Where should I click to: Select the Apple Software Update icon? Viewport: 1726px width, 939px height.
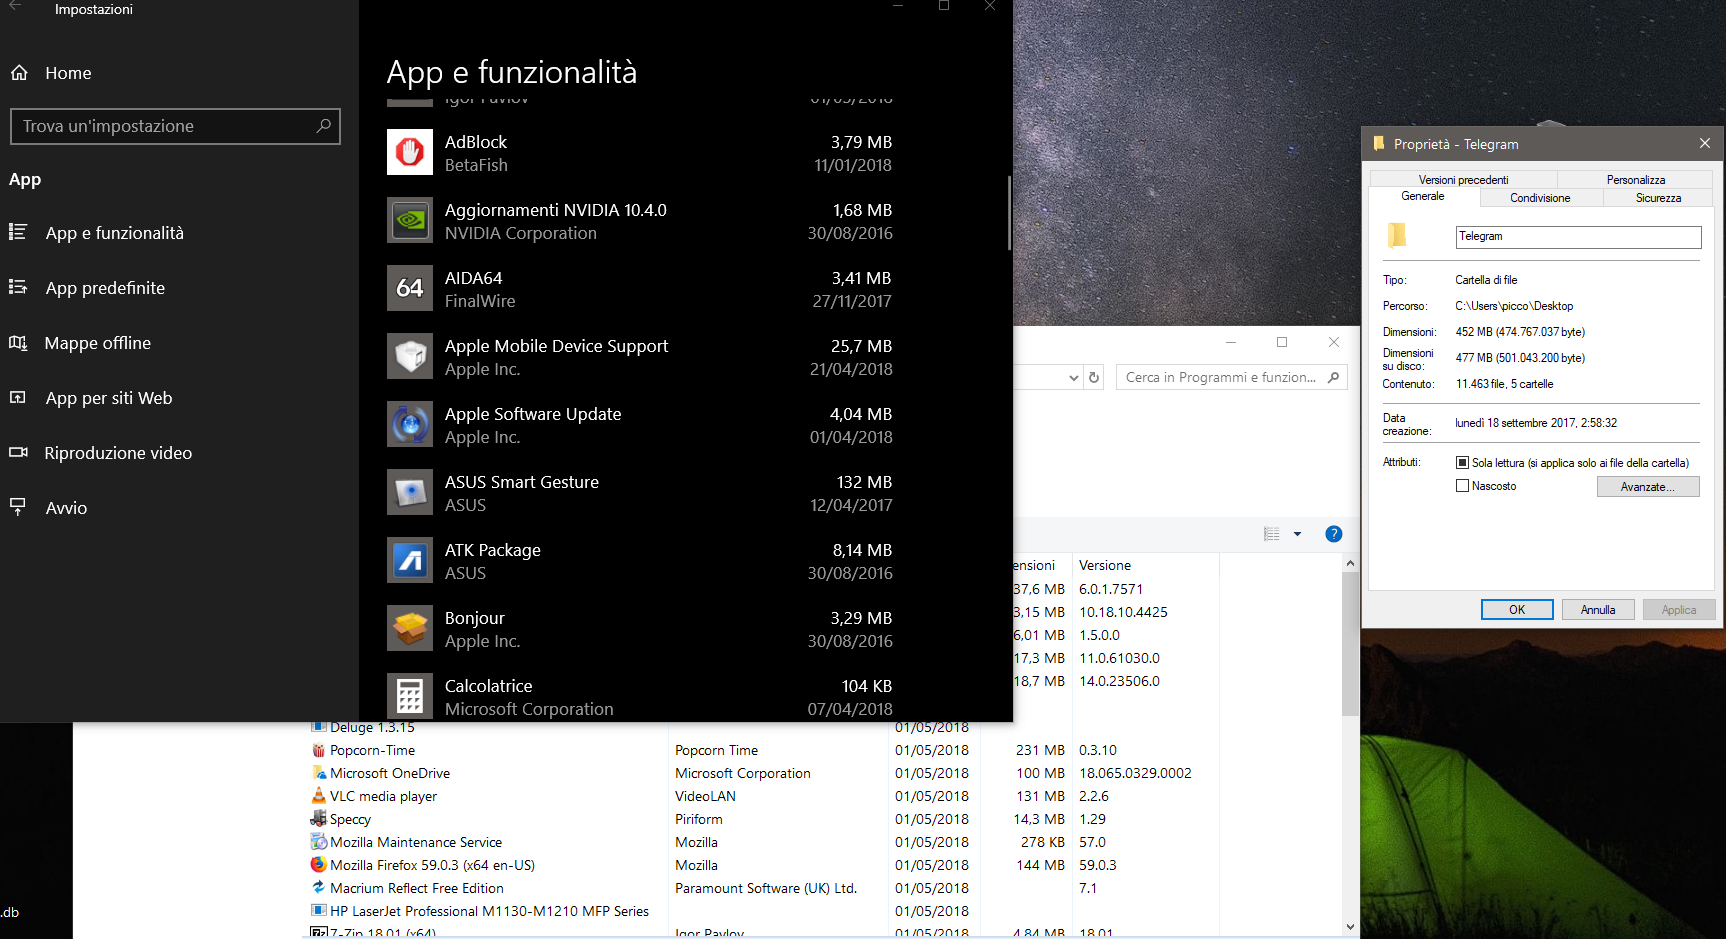410,424
